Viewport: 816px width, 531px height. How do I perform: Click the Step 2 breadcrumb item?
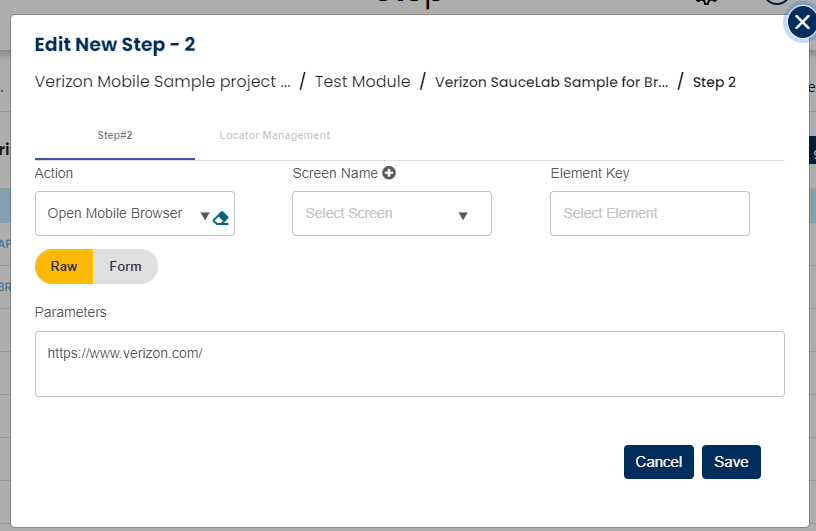(x=714, y=82)
